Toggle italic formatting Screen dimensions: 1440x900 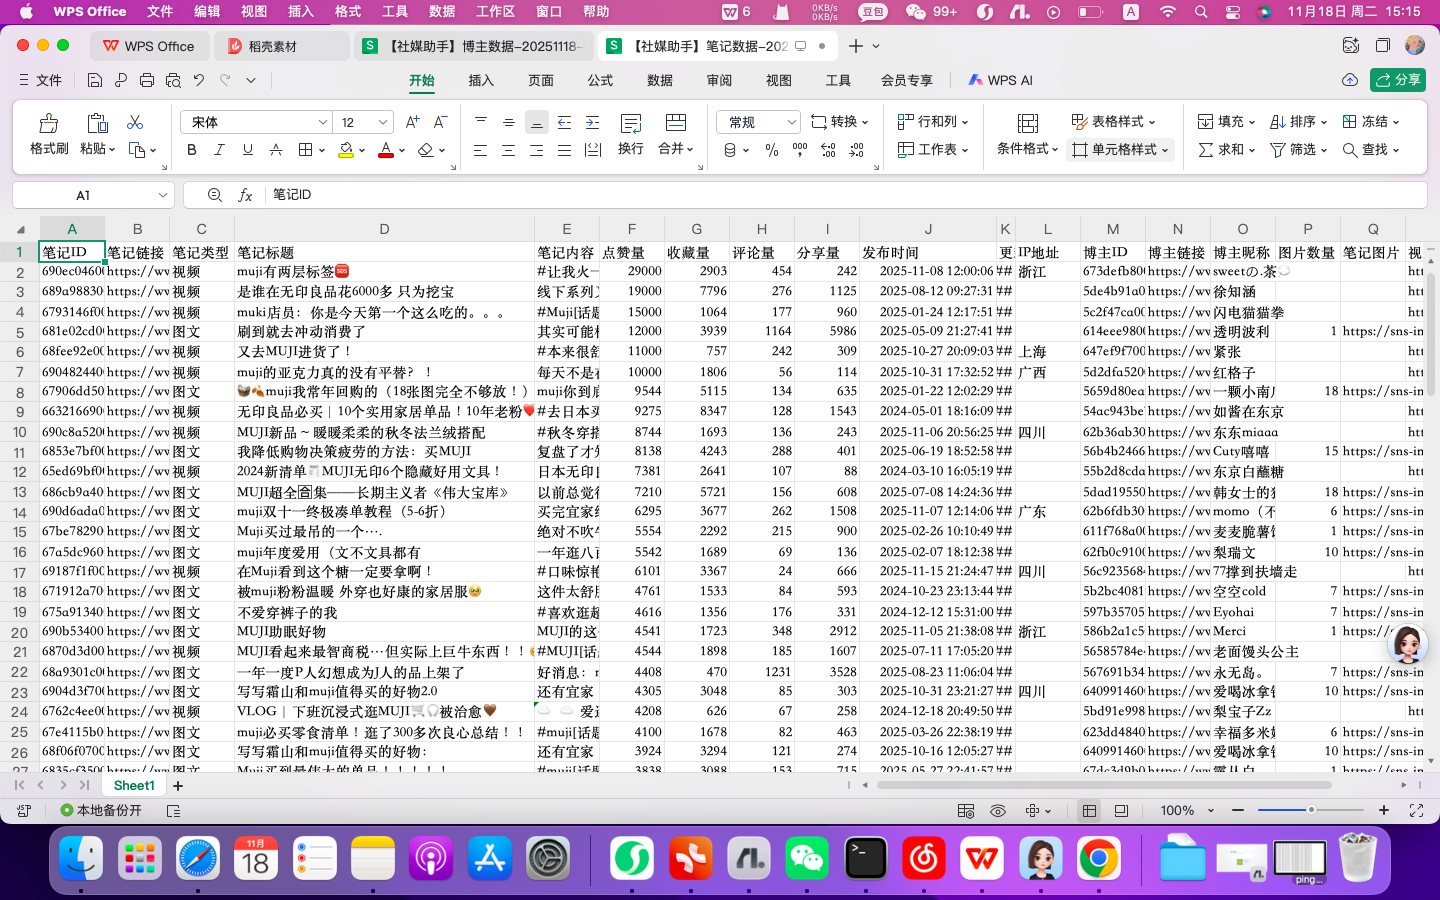pyautogui.click(x=219, y=150)
